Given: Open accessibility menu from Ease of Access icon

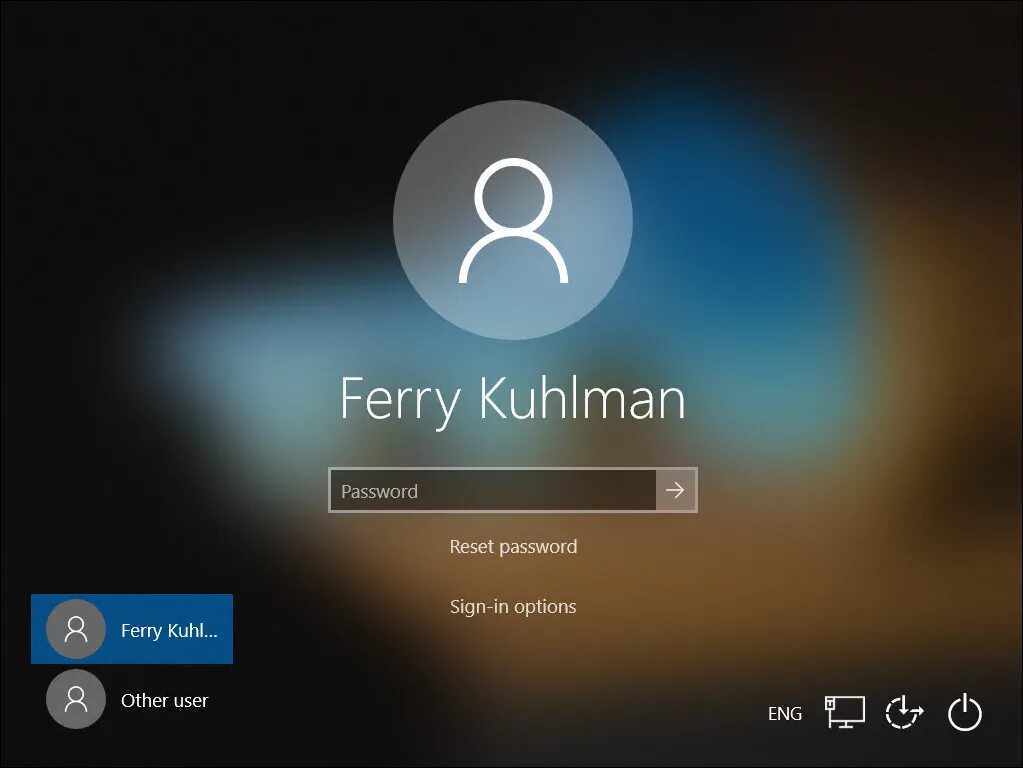Looking at the screenshot, I should tap(903, 713).
